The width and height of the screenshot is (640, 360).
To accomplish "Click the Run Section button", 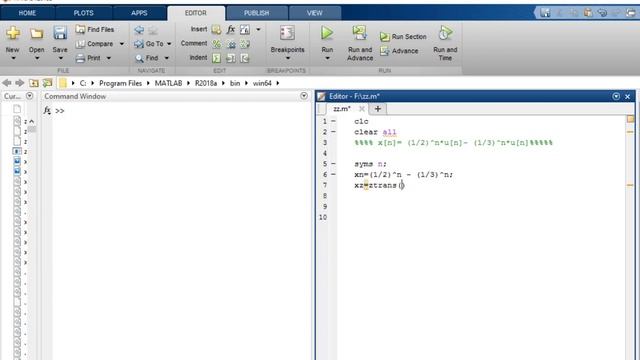I will pos(403,37).
